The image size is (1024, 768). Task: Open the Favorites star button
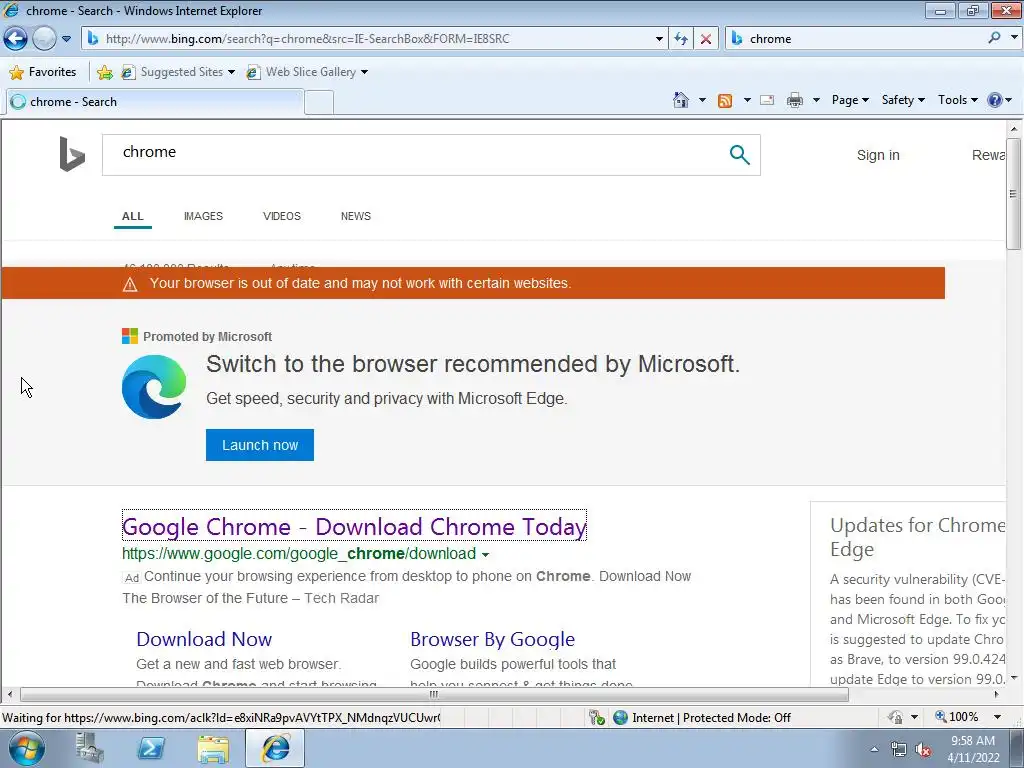[43, 72]
